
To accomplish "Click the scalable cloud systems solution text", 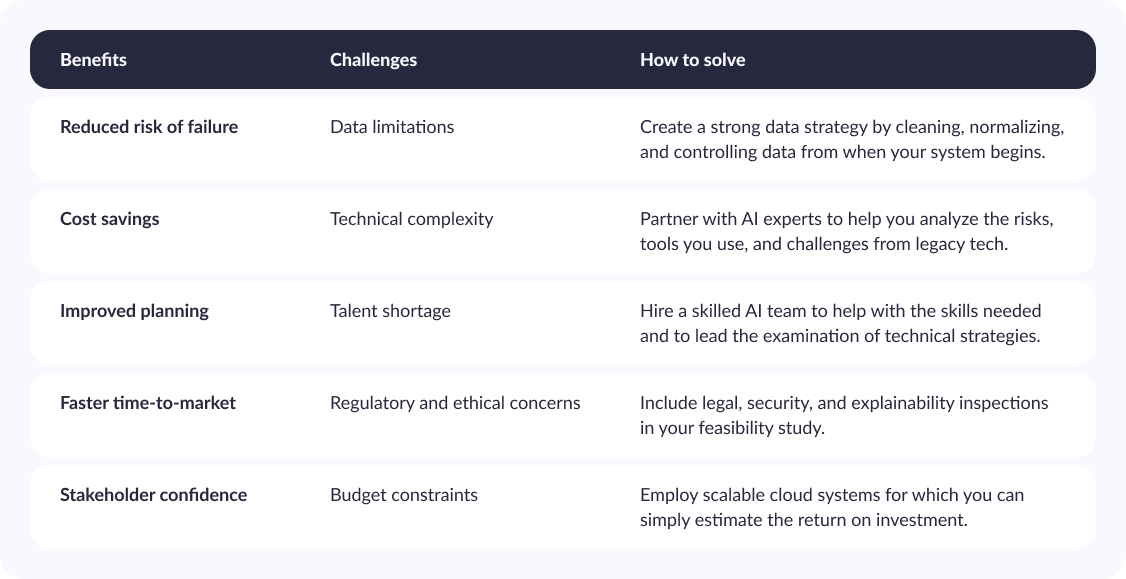I will click(x=832, y=507).
